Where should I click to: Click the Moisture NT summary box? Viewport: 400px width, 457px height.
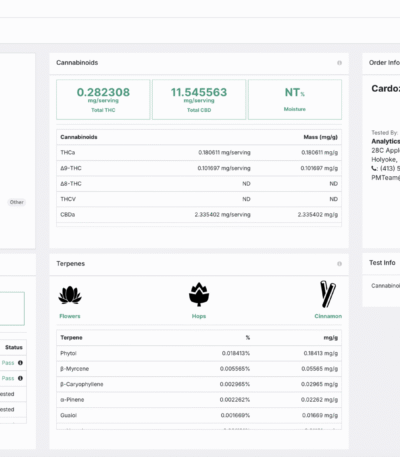pos(295,99)
